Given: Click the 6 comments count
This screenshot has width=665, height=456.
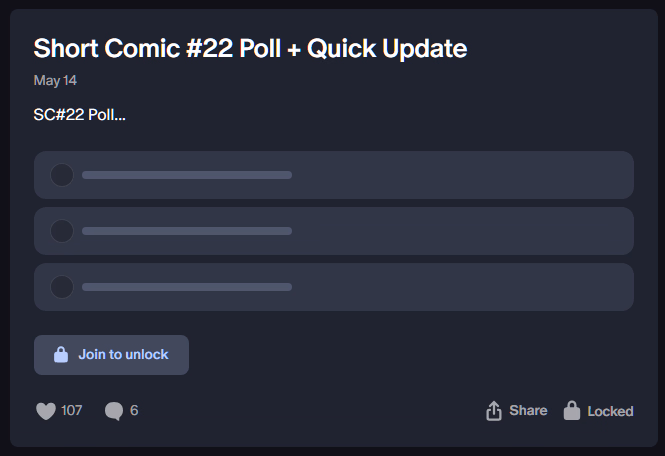Looking at the screenshot, I should click(134, 410).
